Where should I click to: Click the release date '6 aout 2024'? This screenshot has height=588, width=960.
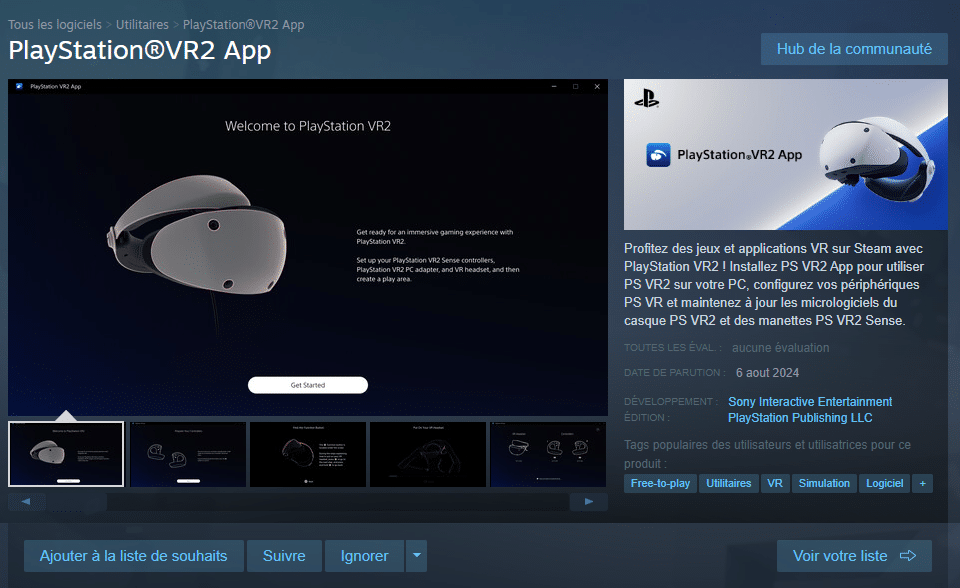pos(767,373)
